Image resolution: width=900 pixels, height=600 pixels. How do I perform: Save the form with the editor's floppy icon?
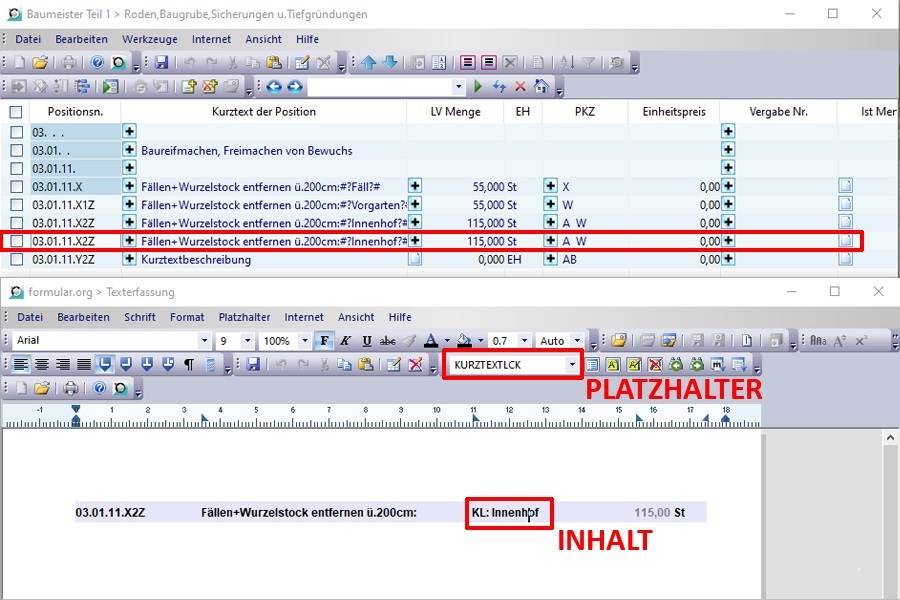(x=253, y=364)
